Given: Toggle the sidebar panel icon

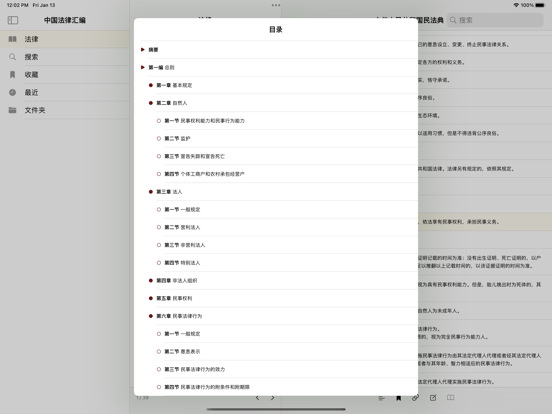Looking at the screenshot, I should coord(13,20).
